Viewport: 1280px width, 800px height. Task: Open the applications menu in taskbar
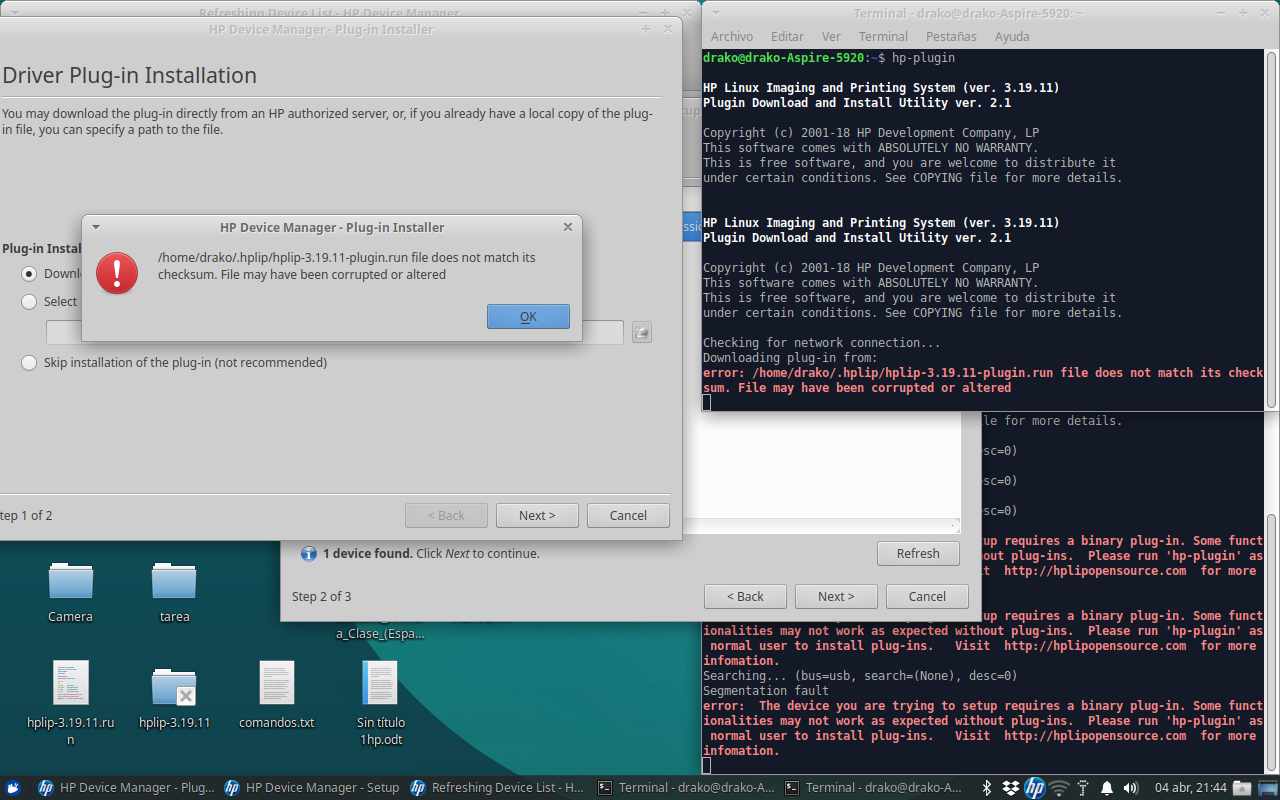(12, 788)
